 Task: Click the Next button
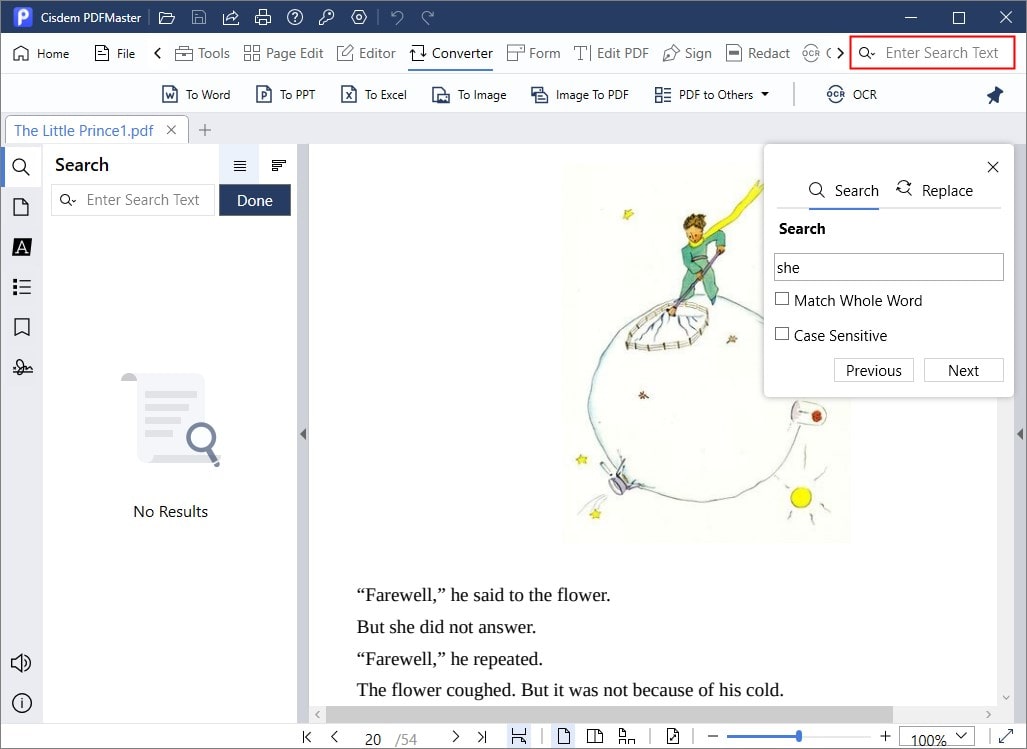point(963,371)
